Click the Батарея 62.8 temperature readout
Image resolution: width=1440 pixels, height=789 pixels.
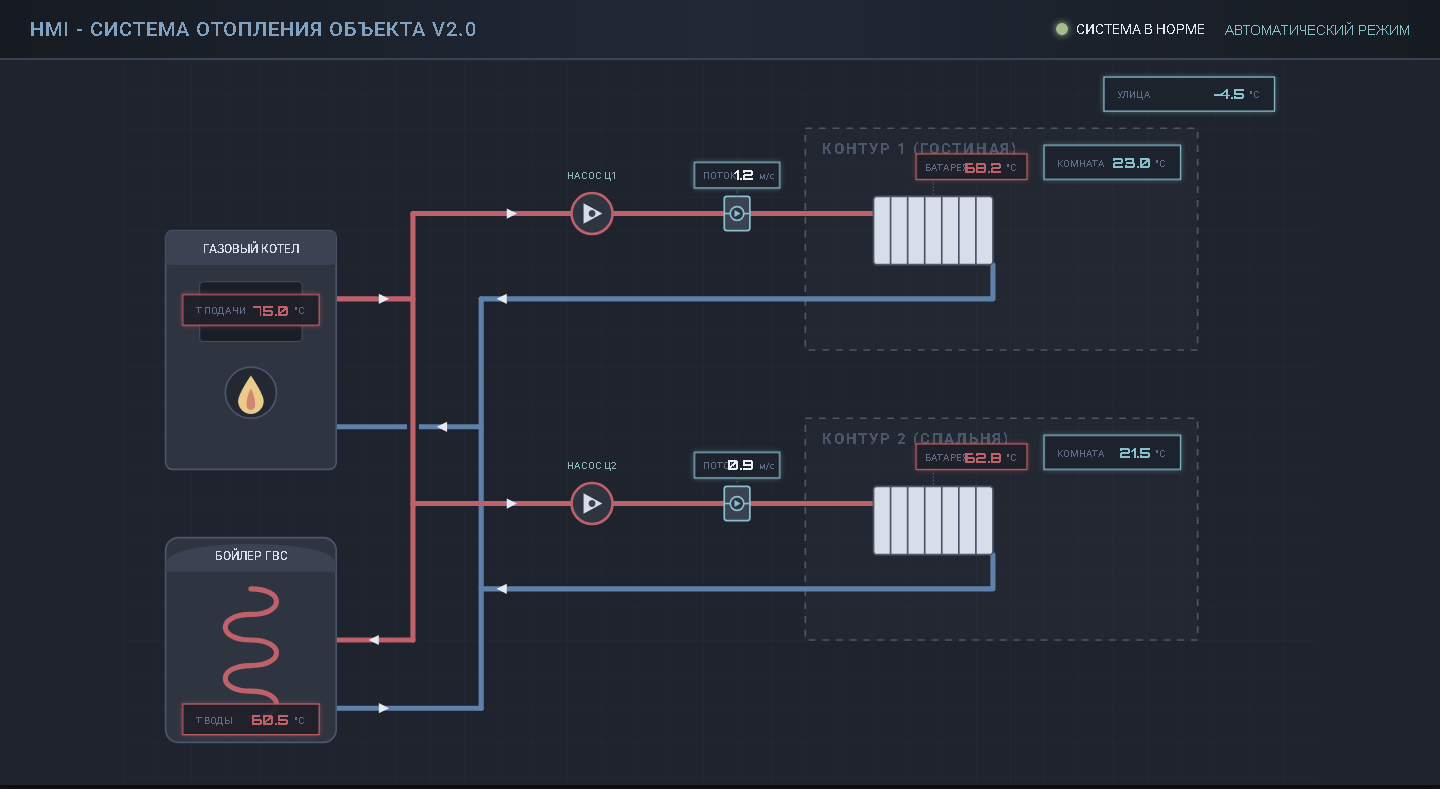[970, 457]
